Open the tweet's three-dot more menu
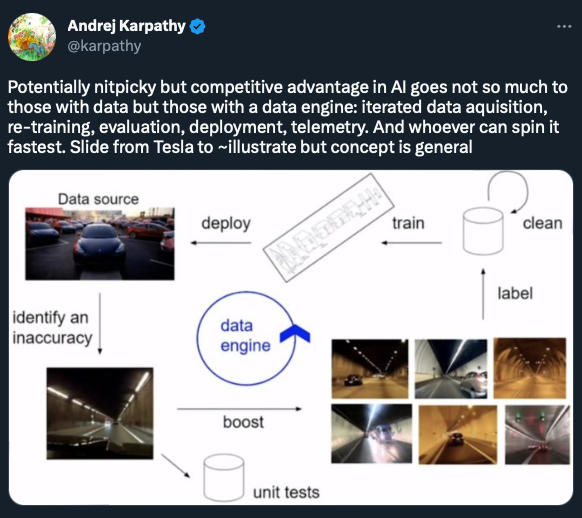Viewport: 582px width, 518px height. pos(564,27)
